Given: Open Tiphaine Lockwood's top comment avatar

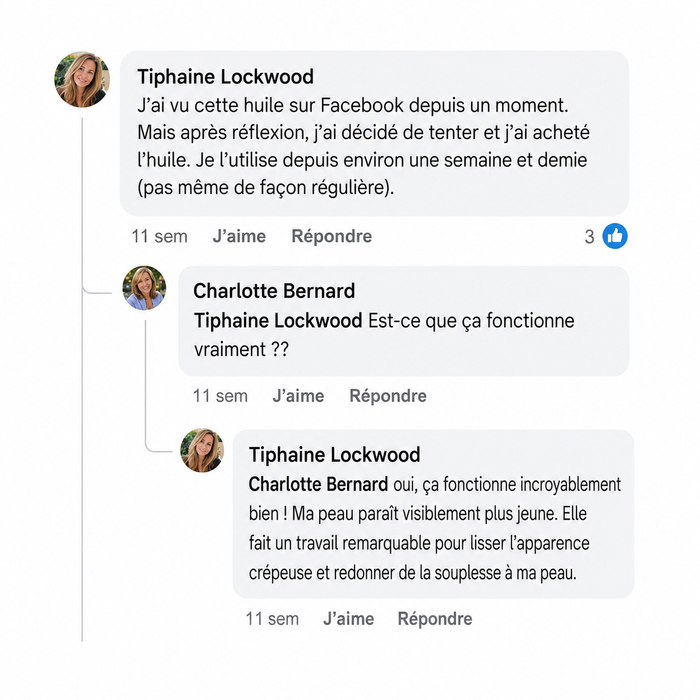Looking at the screenshot, I should point(82,80).
